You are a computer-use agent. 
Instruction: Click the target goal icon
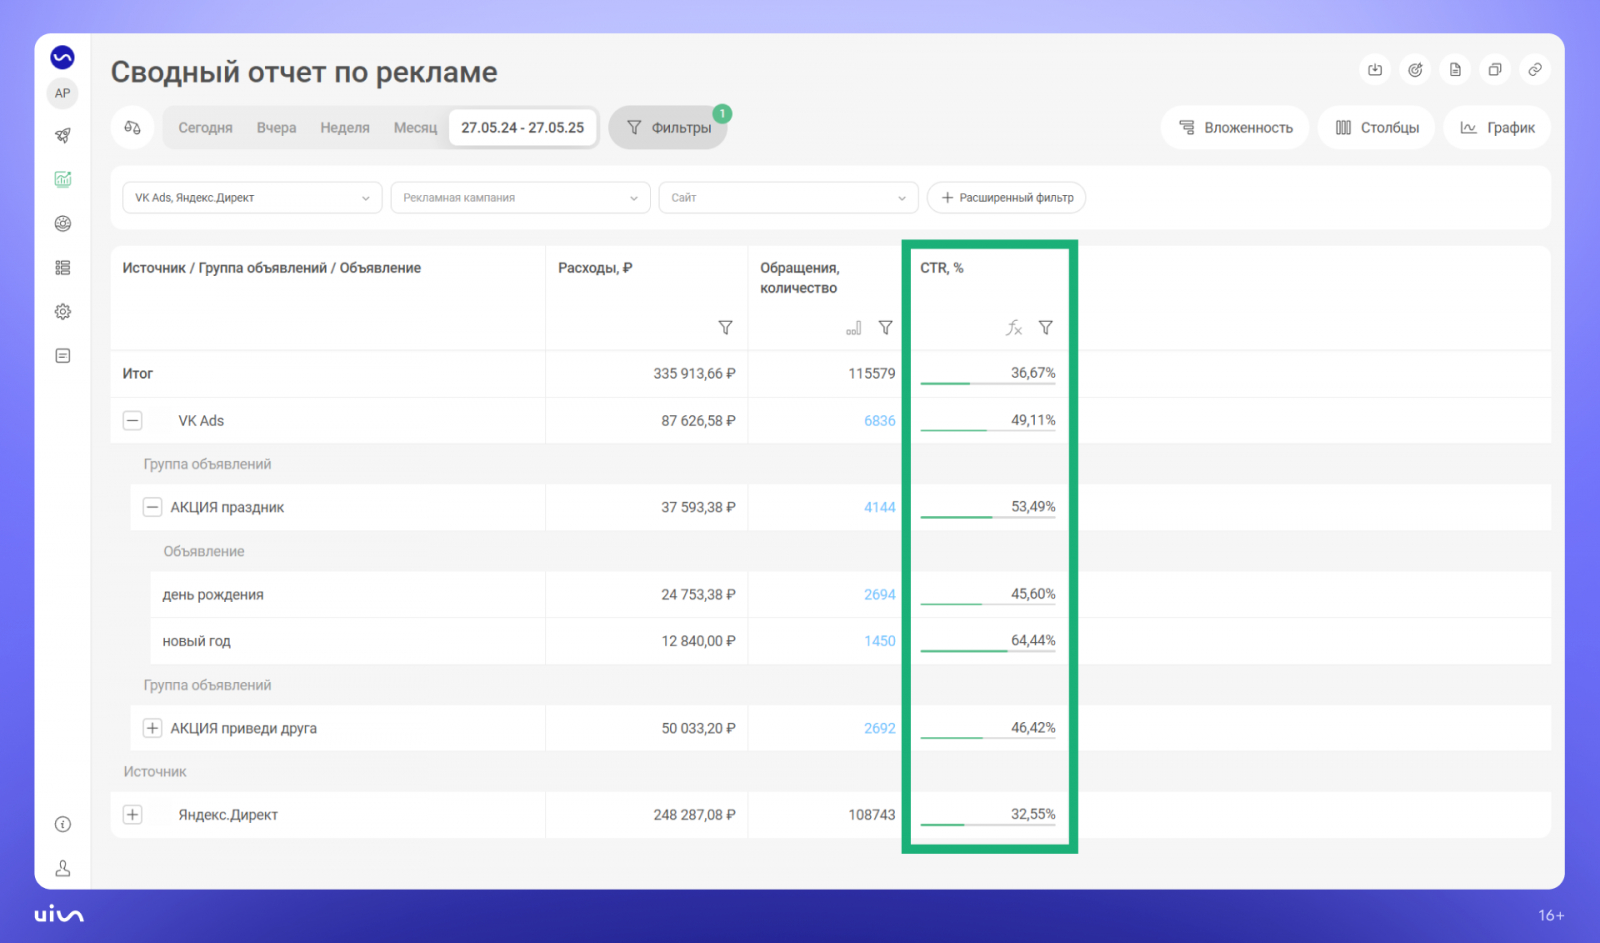click(1415, 69)
